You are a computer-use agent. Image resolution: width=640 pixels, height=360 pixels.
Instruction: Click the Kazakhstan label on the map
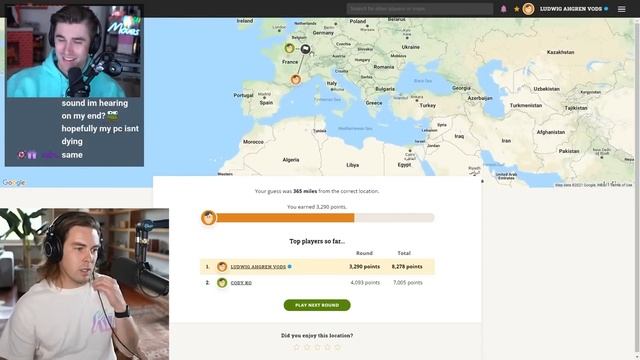[560, 52]
